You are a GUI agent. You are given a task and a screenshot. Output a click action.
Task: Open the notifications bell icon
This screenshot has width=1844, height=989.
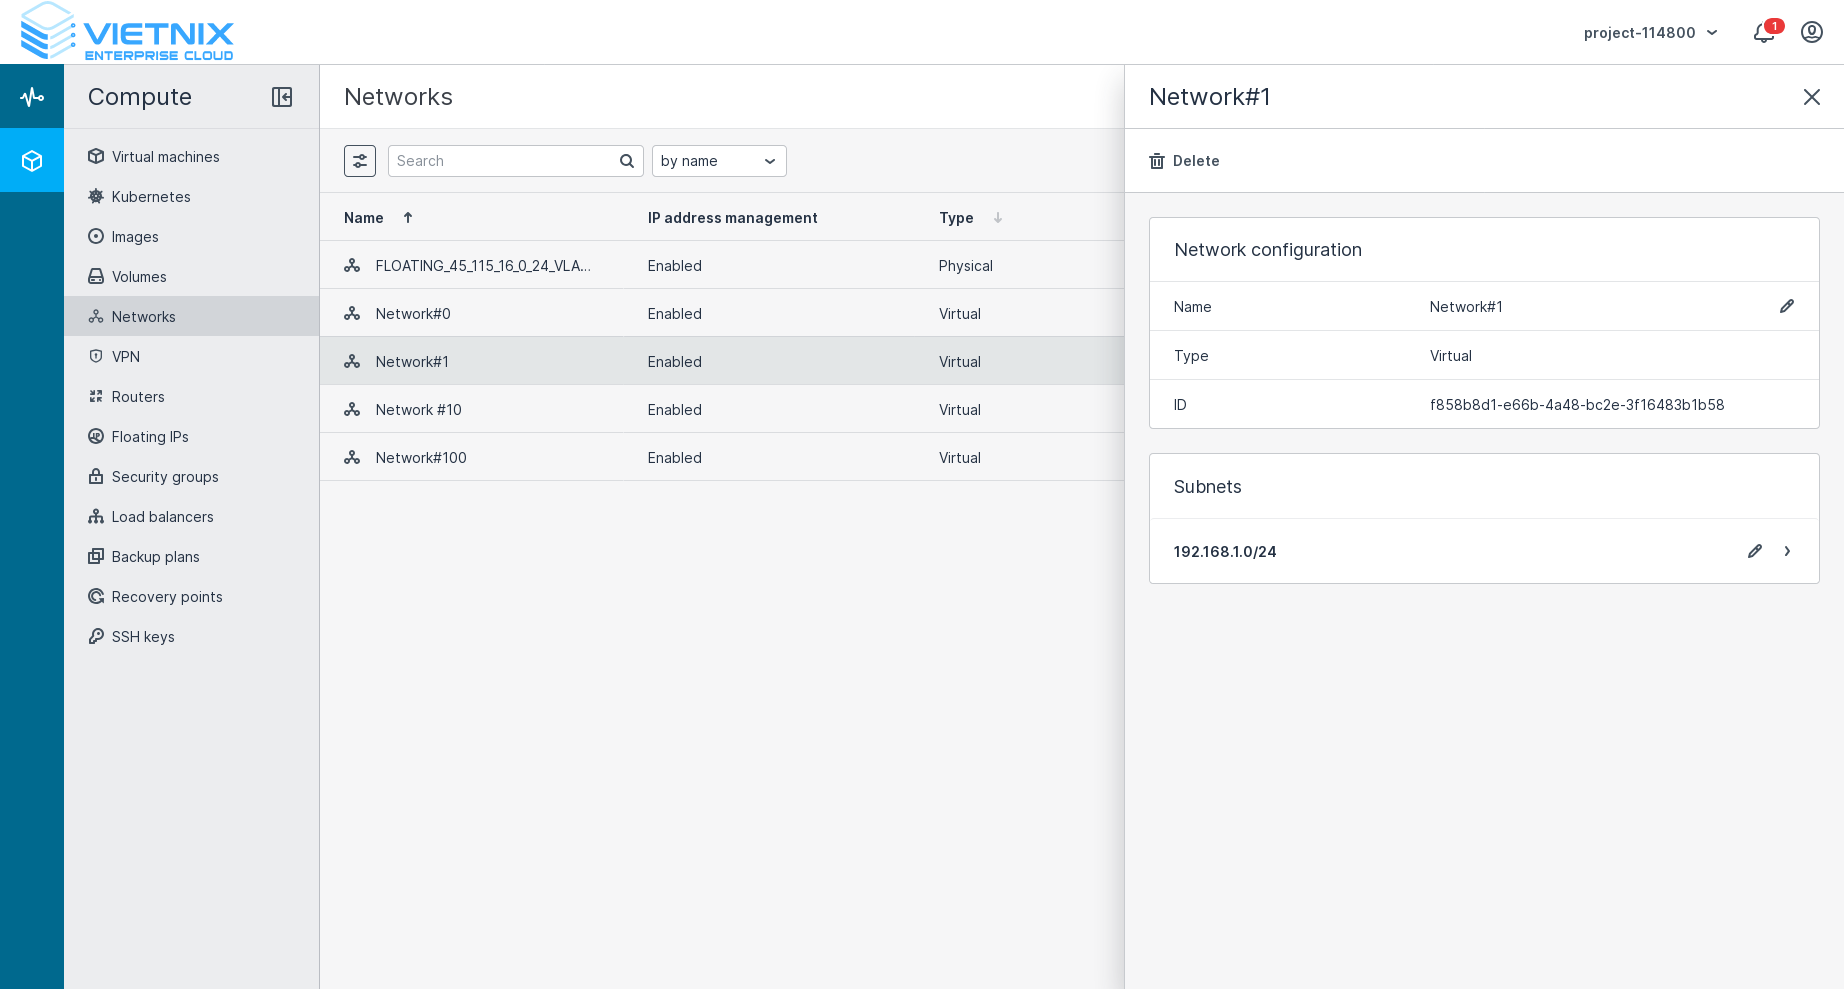(x=1764, y=33)
